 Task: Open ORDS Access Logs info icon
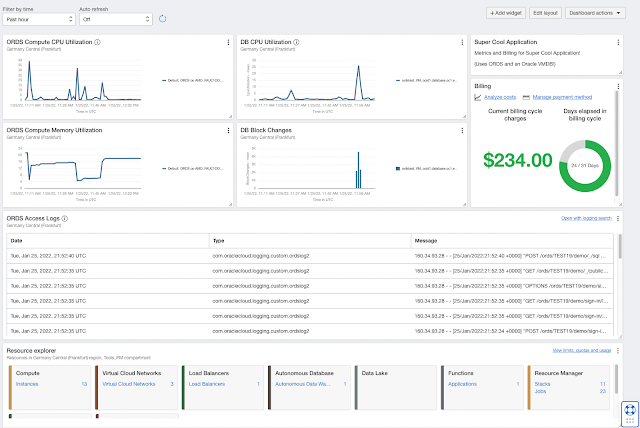[64, 218]
